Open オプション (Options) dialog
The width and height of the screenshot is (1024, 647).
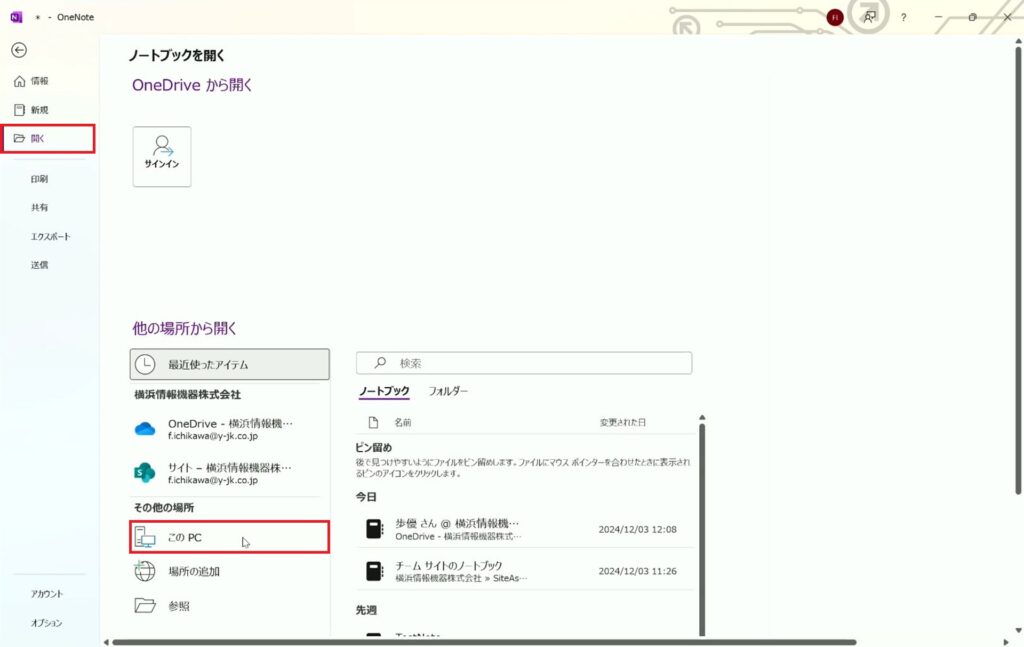tap(49, 623)
